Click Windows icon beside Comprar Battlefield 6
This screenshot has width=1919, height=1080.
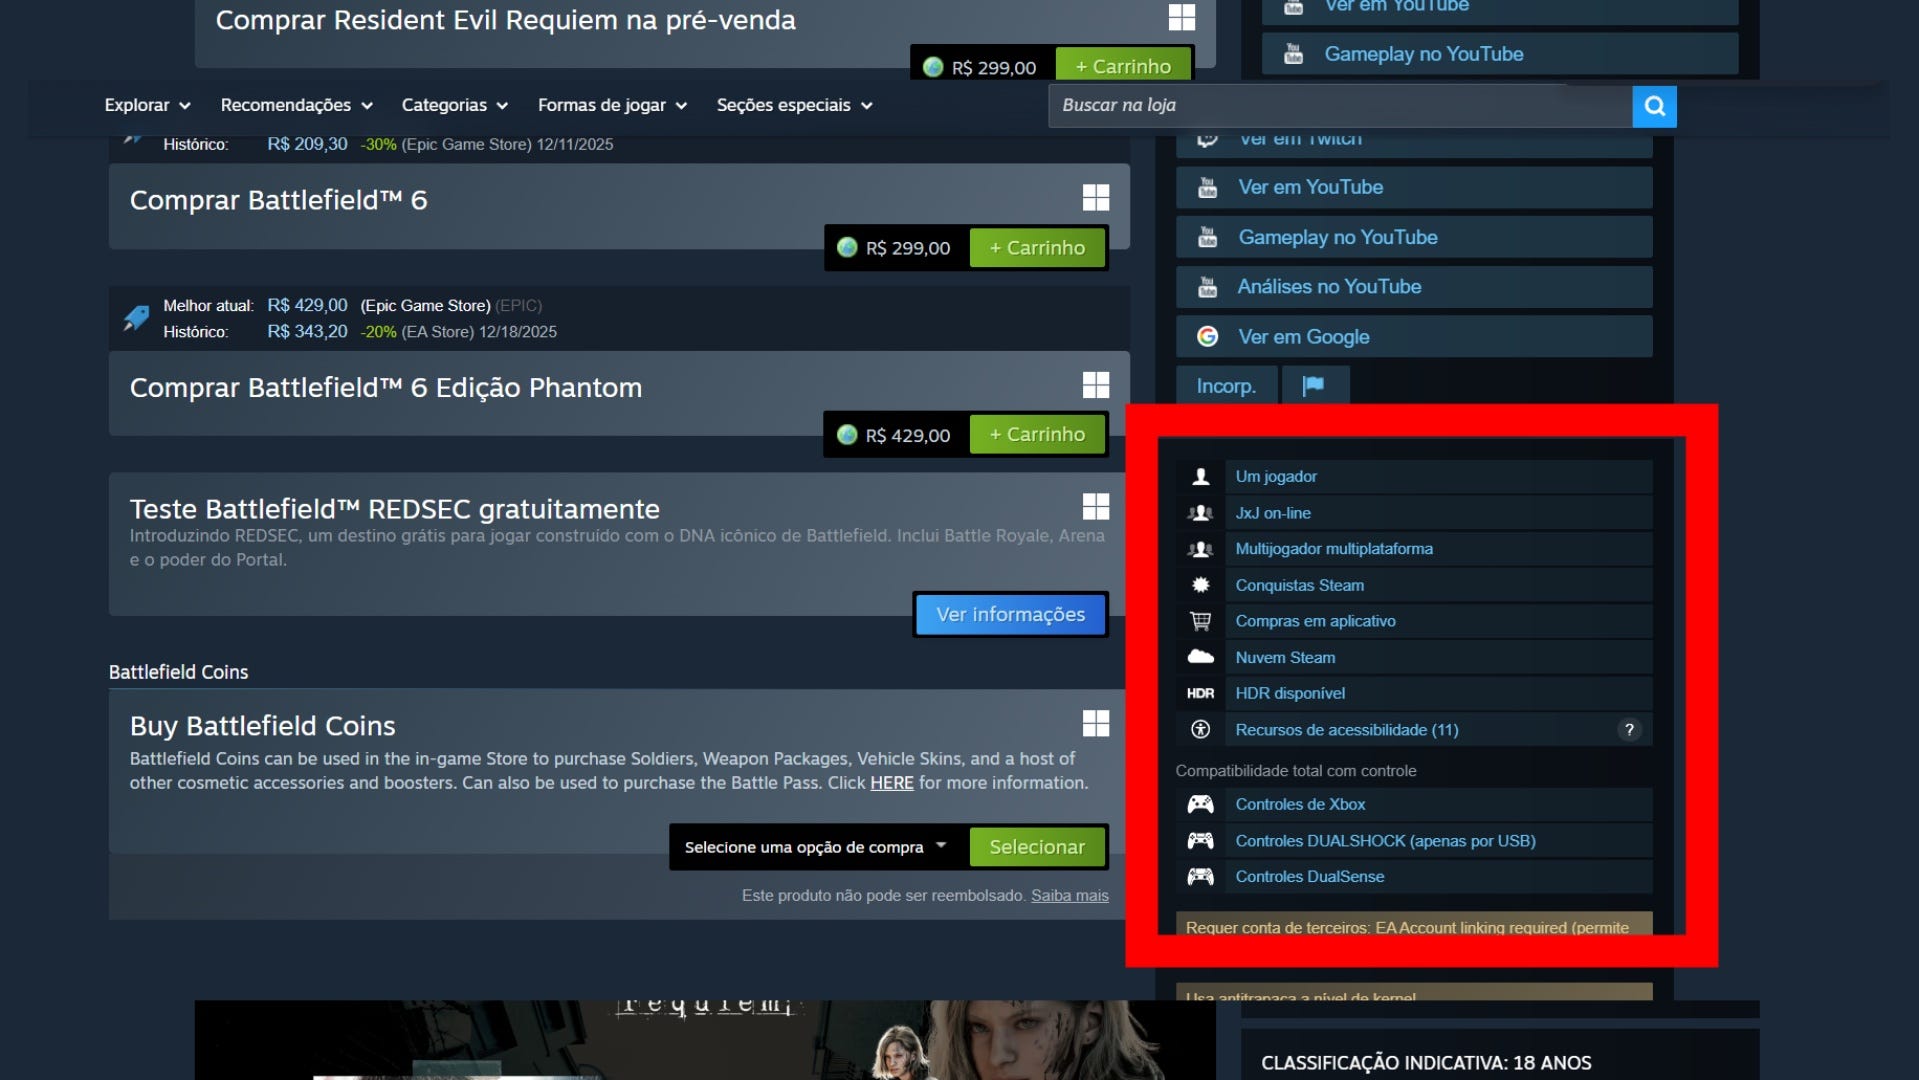(x=1096, y=198)
